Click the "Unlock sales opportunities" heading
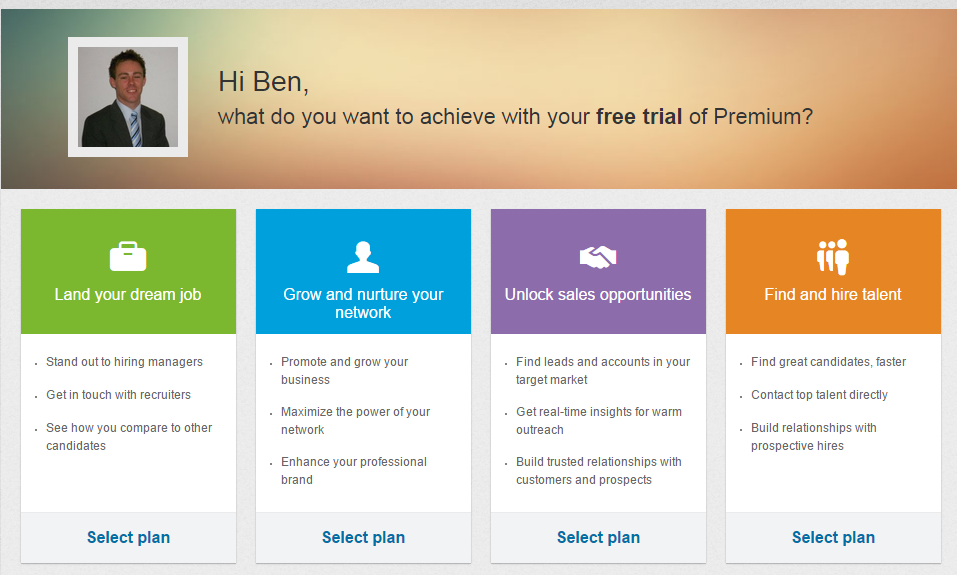The width and height of the screenshot is (957, 575). pyautogui.click(x=598, y=295)
